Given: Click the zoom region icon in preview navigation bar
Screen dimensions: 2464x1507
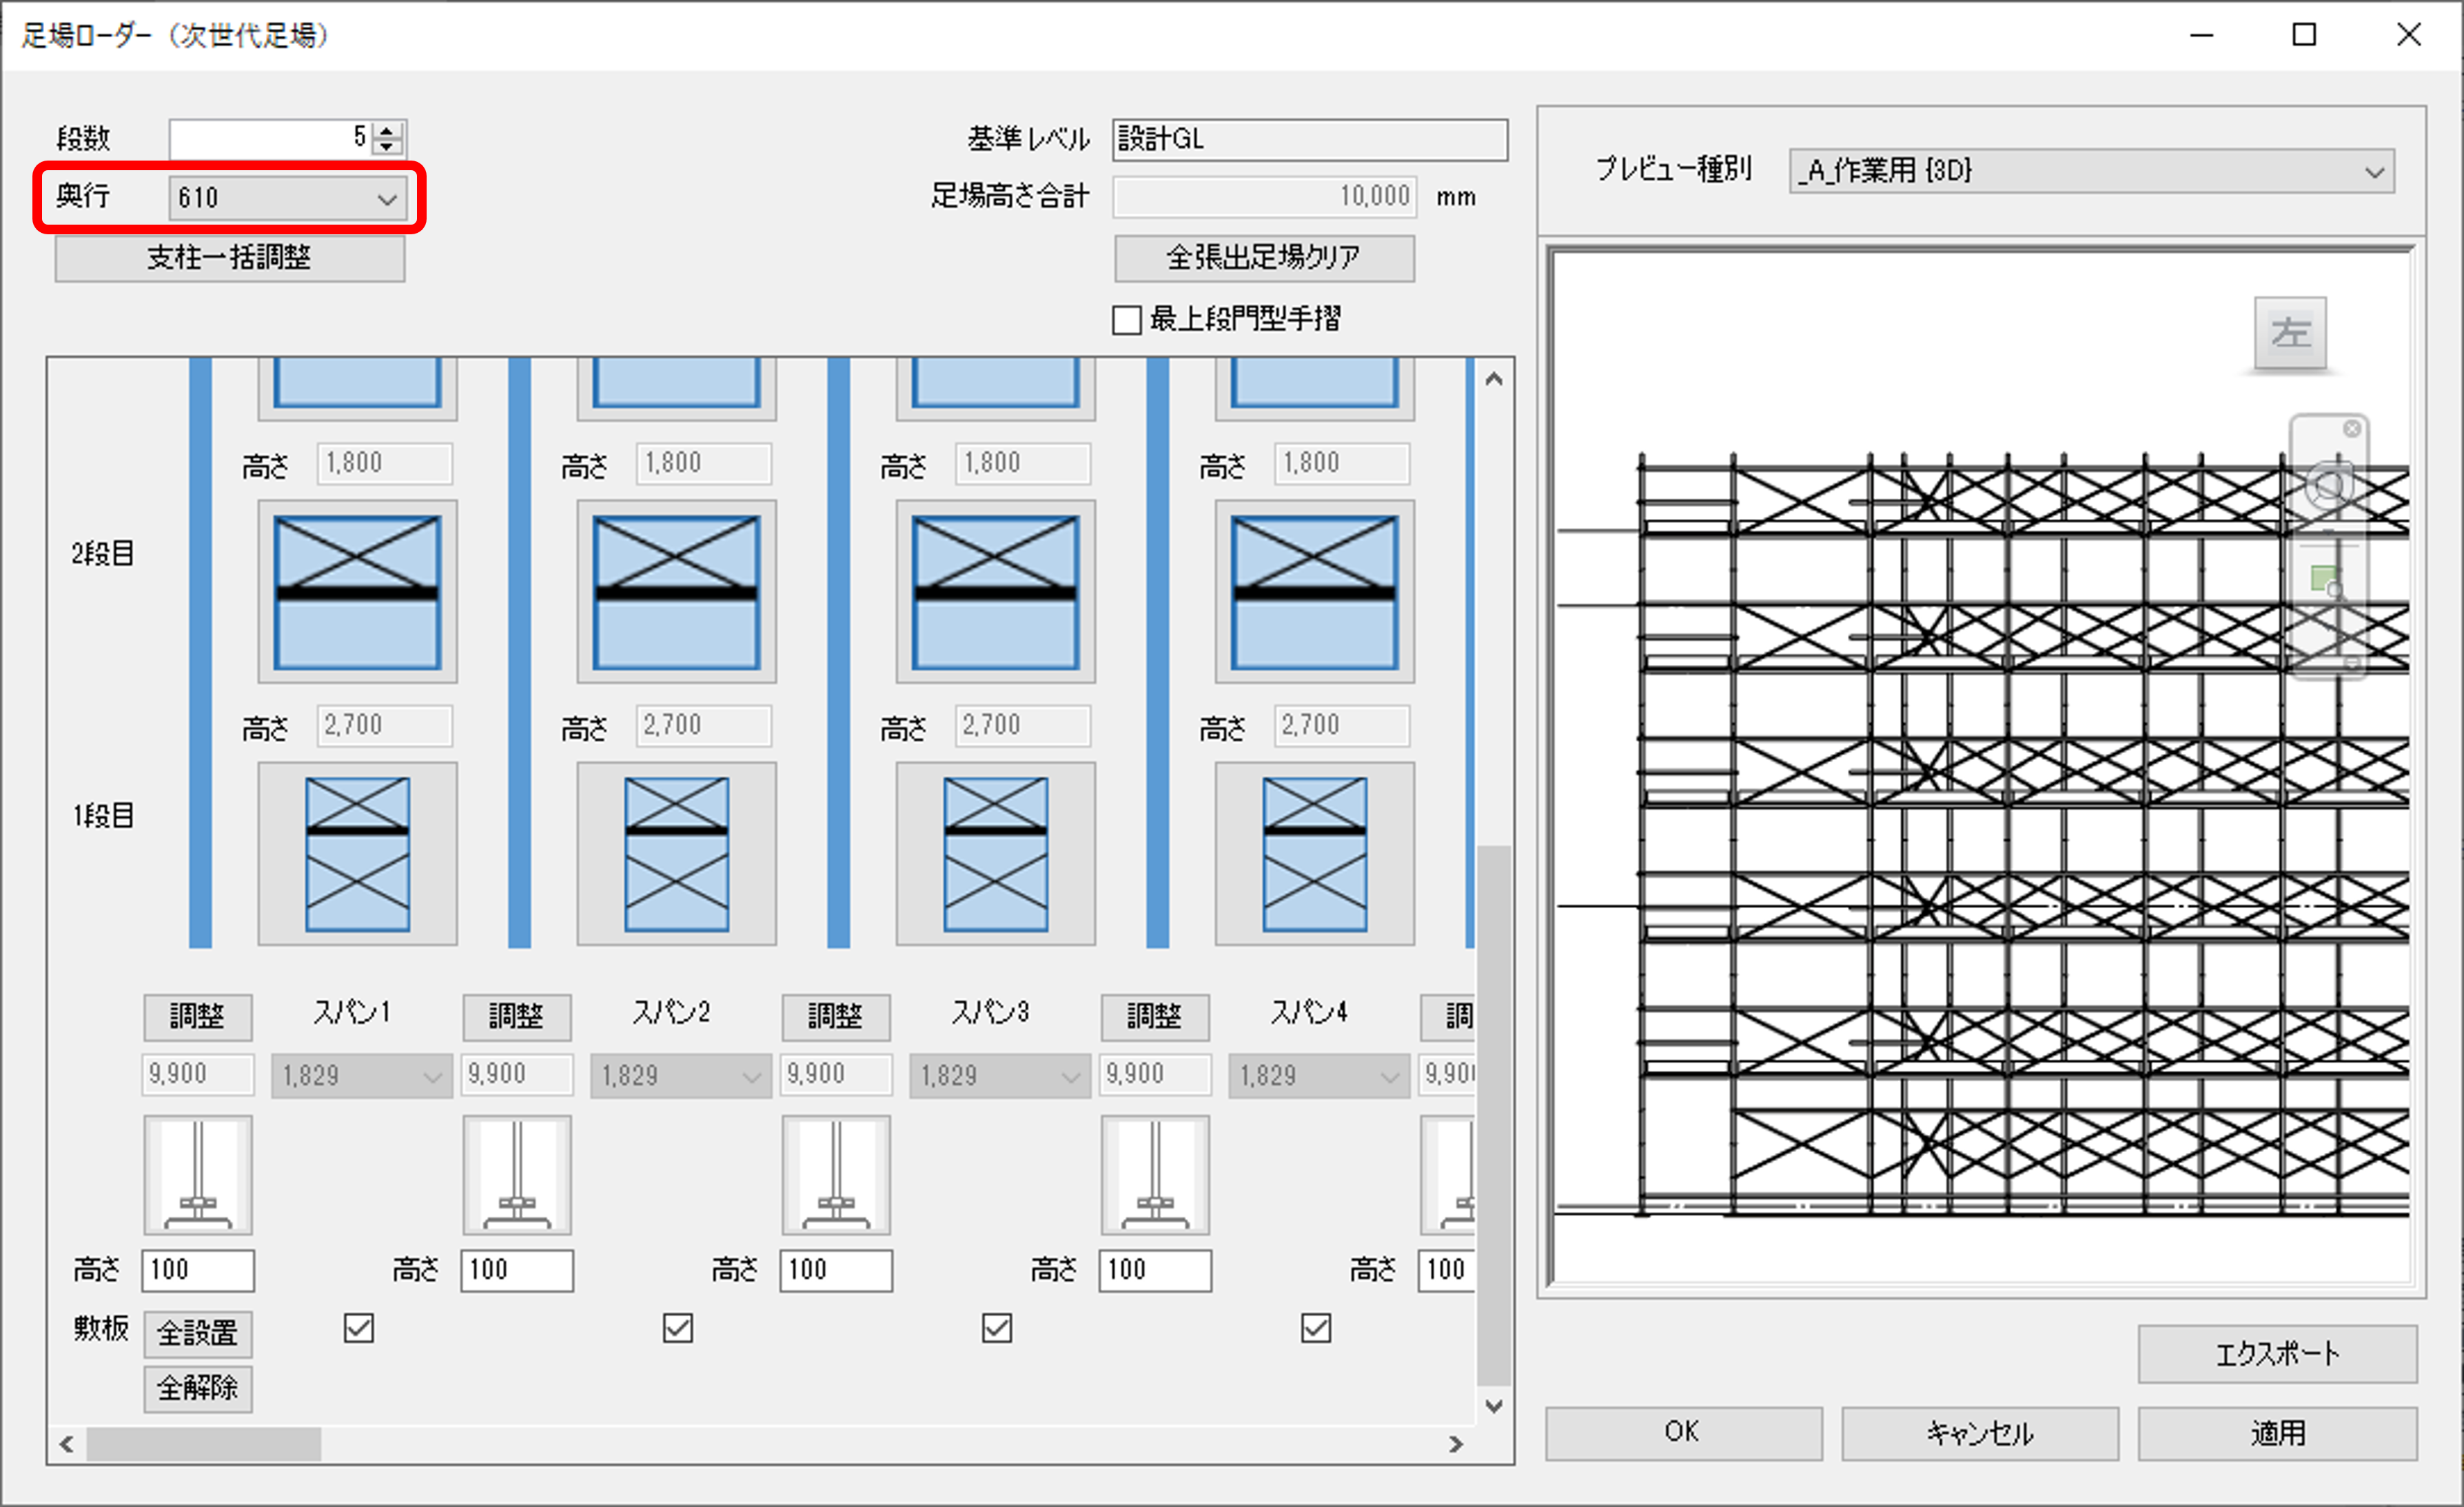Looking at the screenshot, I should tap(2327, 581).
